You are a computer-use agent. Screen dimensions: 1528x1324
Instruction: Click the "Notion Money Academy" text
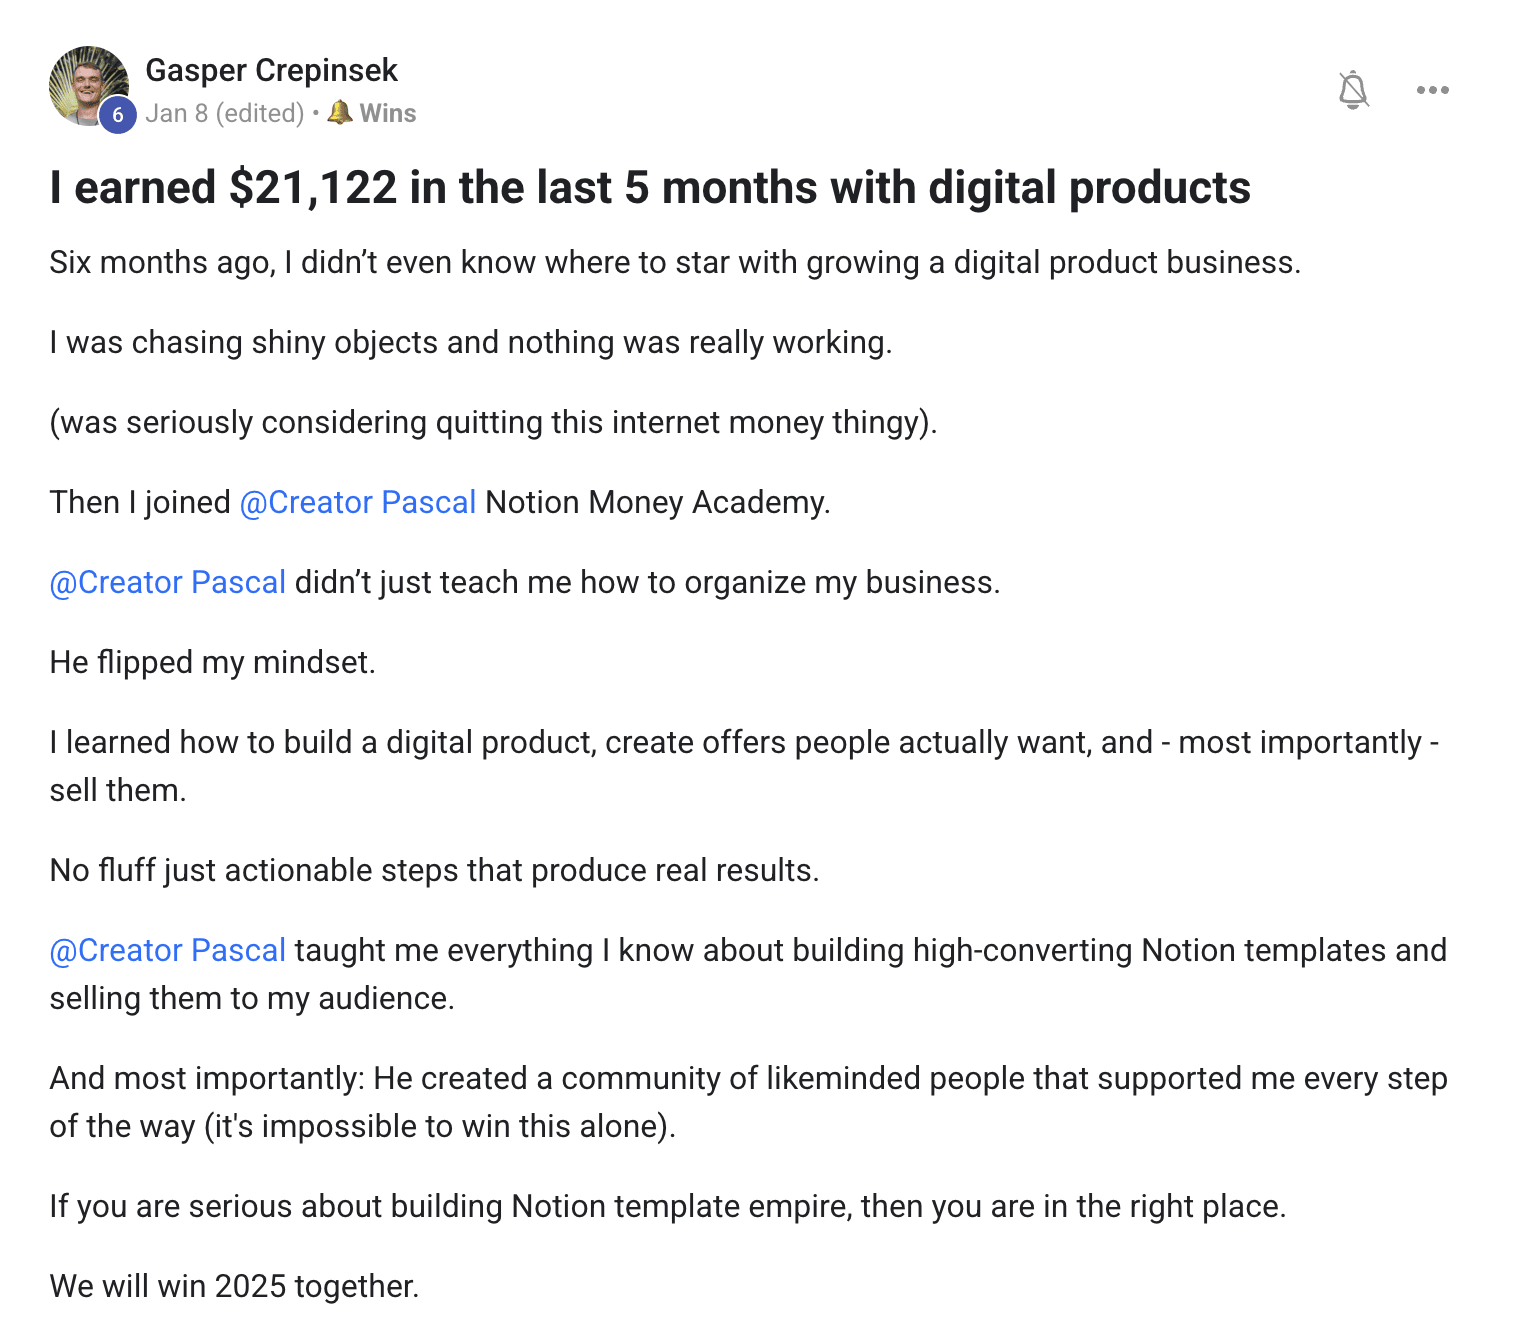(657, 502)
